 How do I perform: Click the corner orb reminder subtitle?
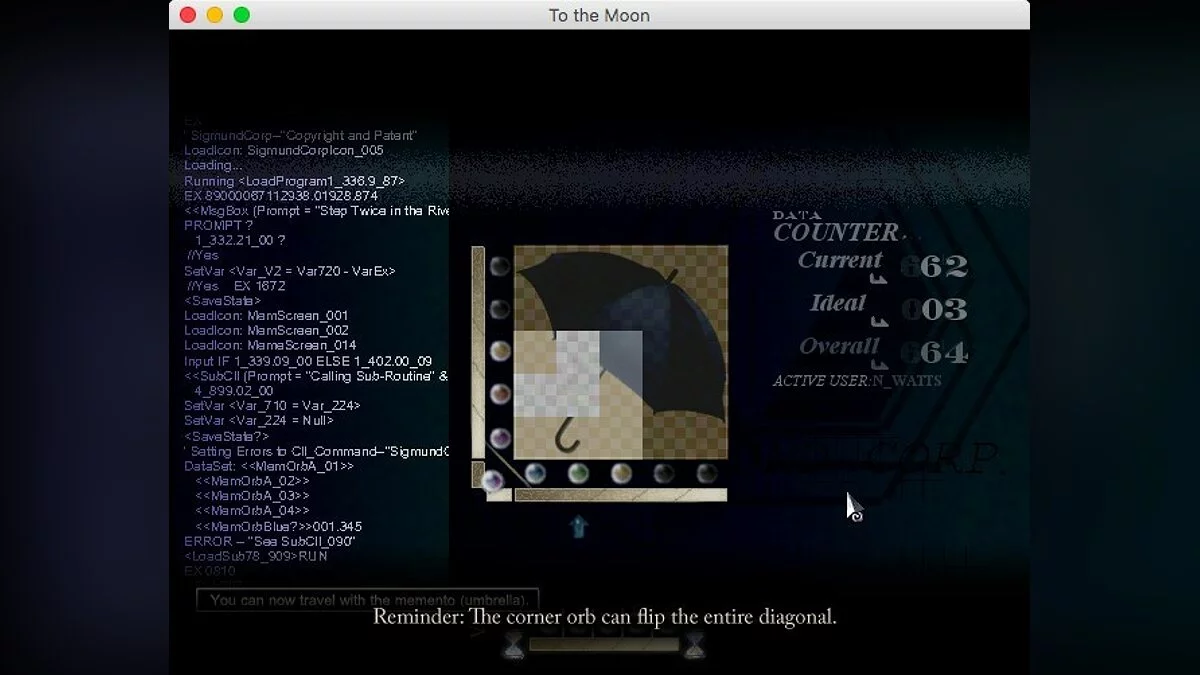[x=605, y=617]
